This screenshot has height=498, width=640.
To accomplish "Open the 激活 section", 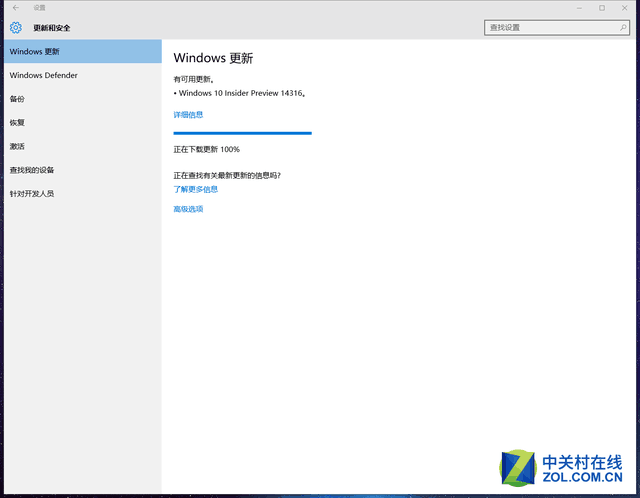I will pyautogui.click(x=83, y=146).
